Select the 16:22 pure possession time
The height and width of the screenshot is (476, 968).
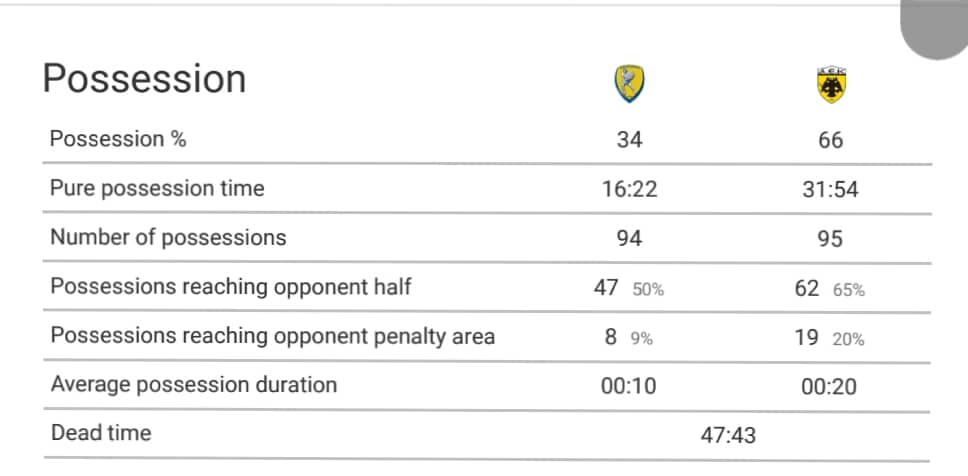(629, 189)
